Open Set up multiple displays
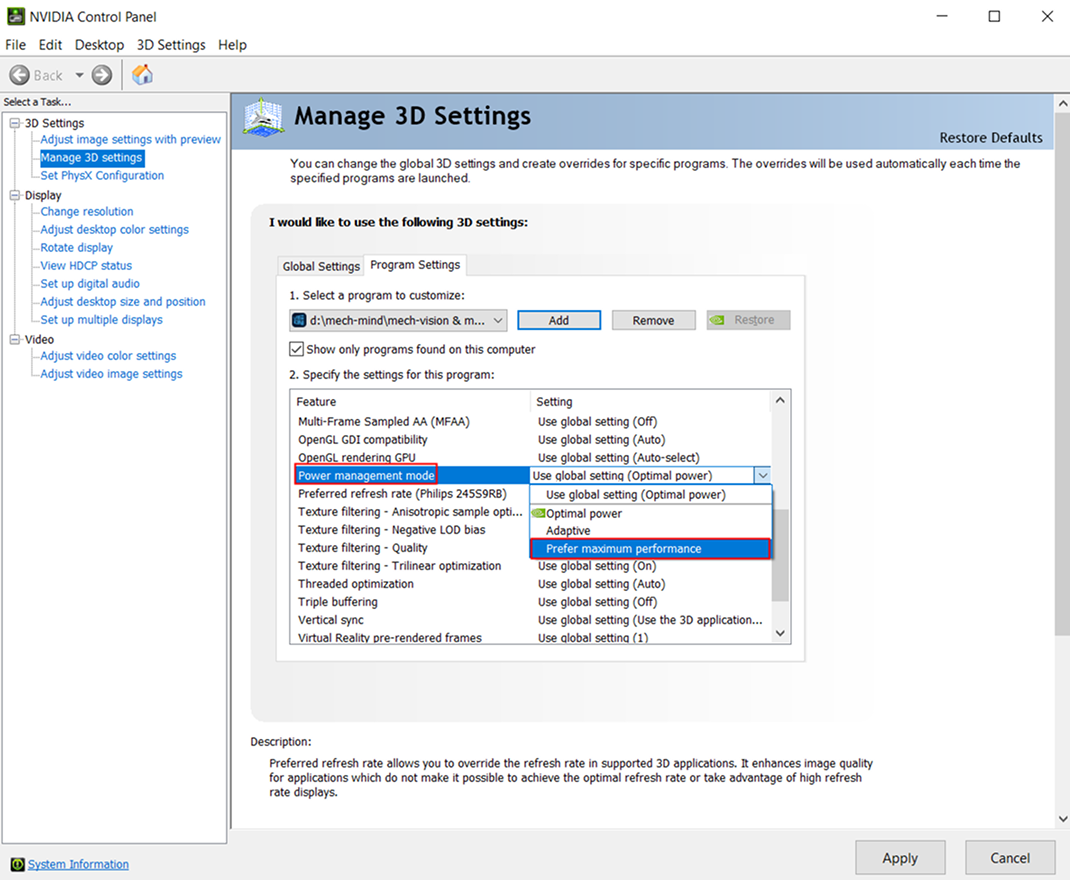The height and width of the screenshot is (880, 1070). [x=102, y=319]
